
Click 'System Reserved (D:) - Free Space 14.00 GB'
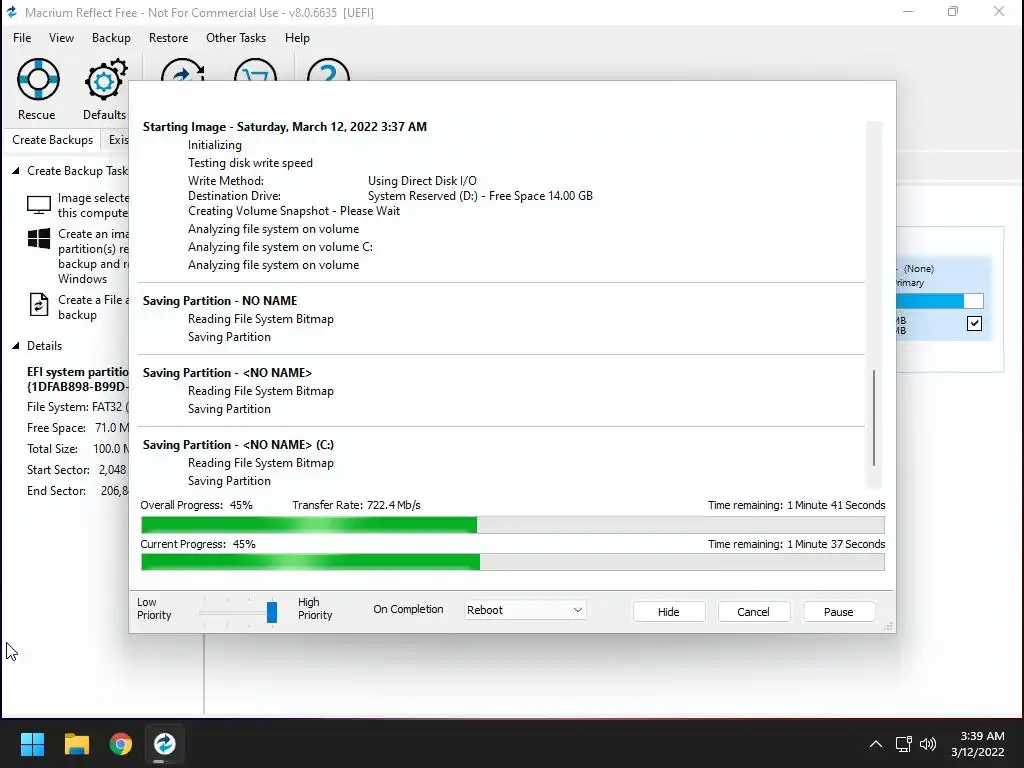pos(480,196)
